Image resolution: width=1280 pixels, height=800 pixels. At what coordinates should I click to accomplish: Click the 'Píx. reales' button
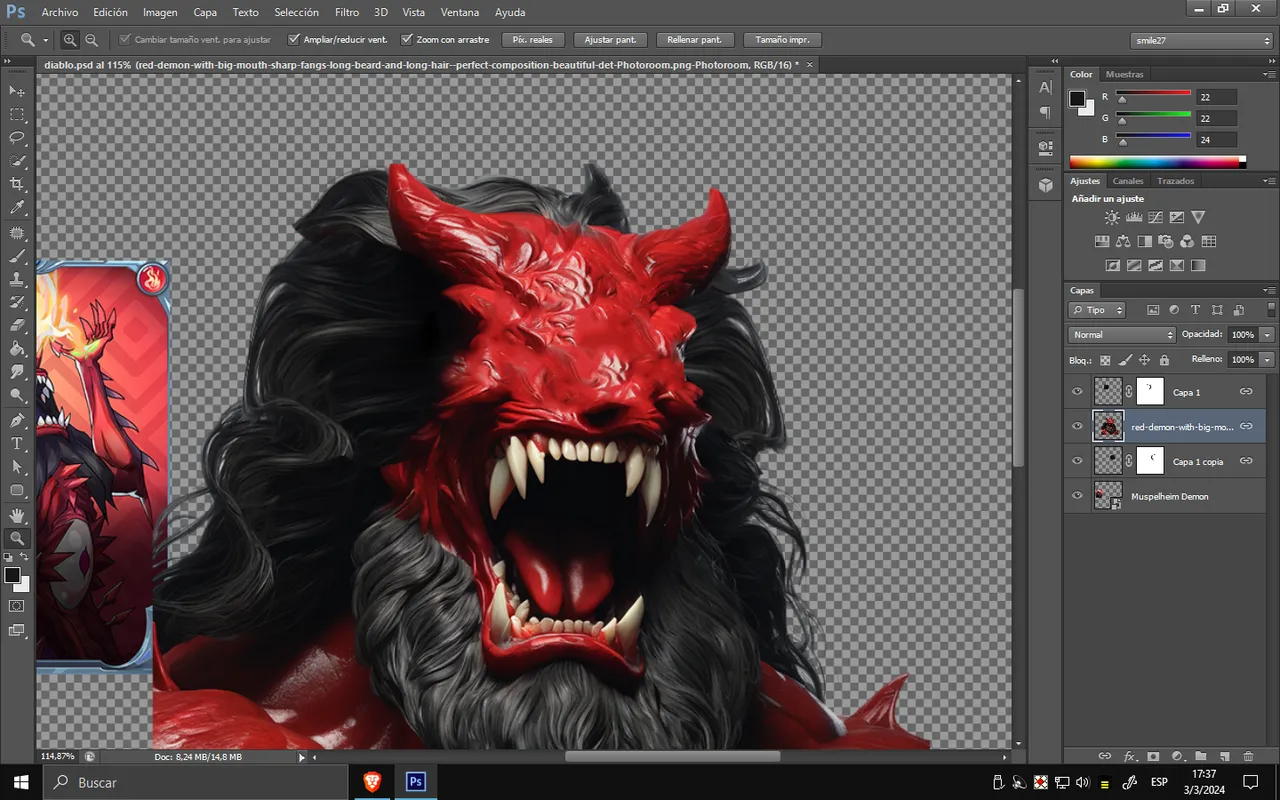click(533, 40)
